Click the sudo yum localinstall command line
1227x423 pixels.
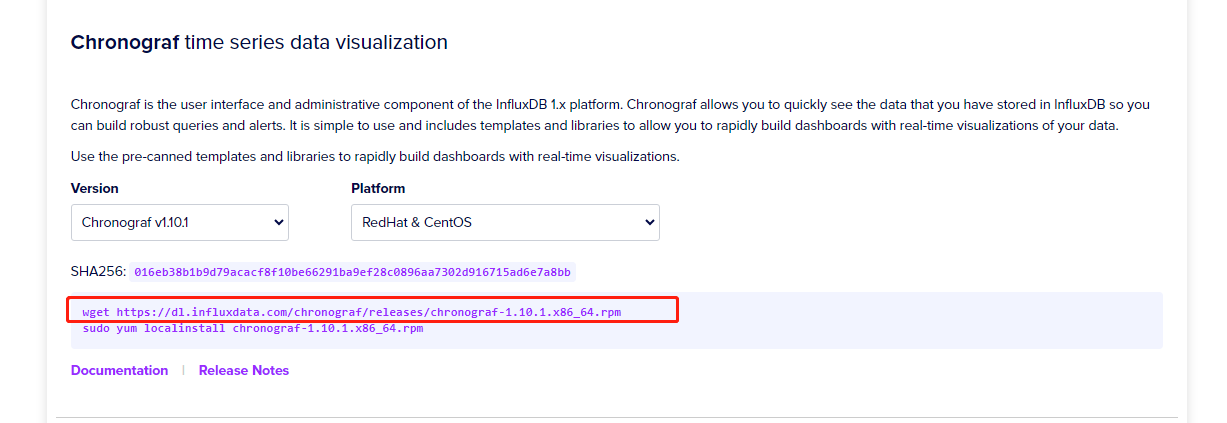tap(253, 328)
